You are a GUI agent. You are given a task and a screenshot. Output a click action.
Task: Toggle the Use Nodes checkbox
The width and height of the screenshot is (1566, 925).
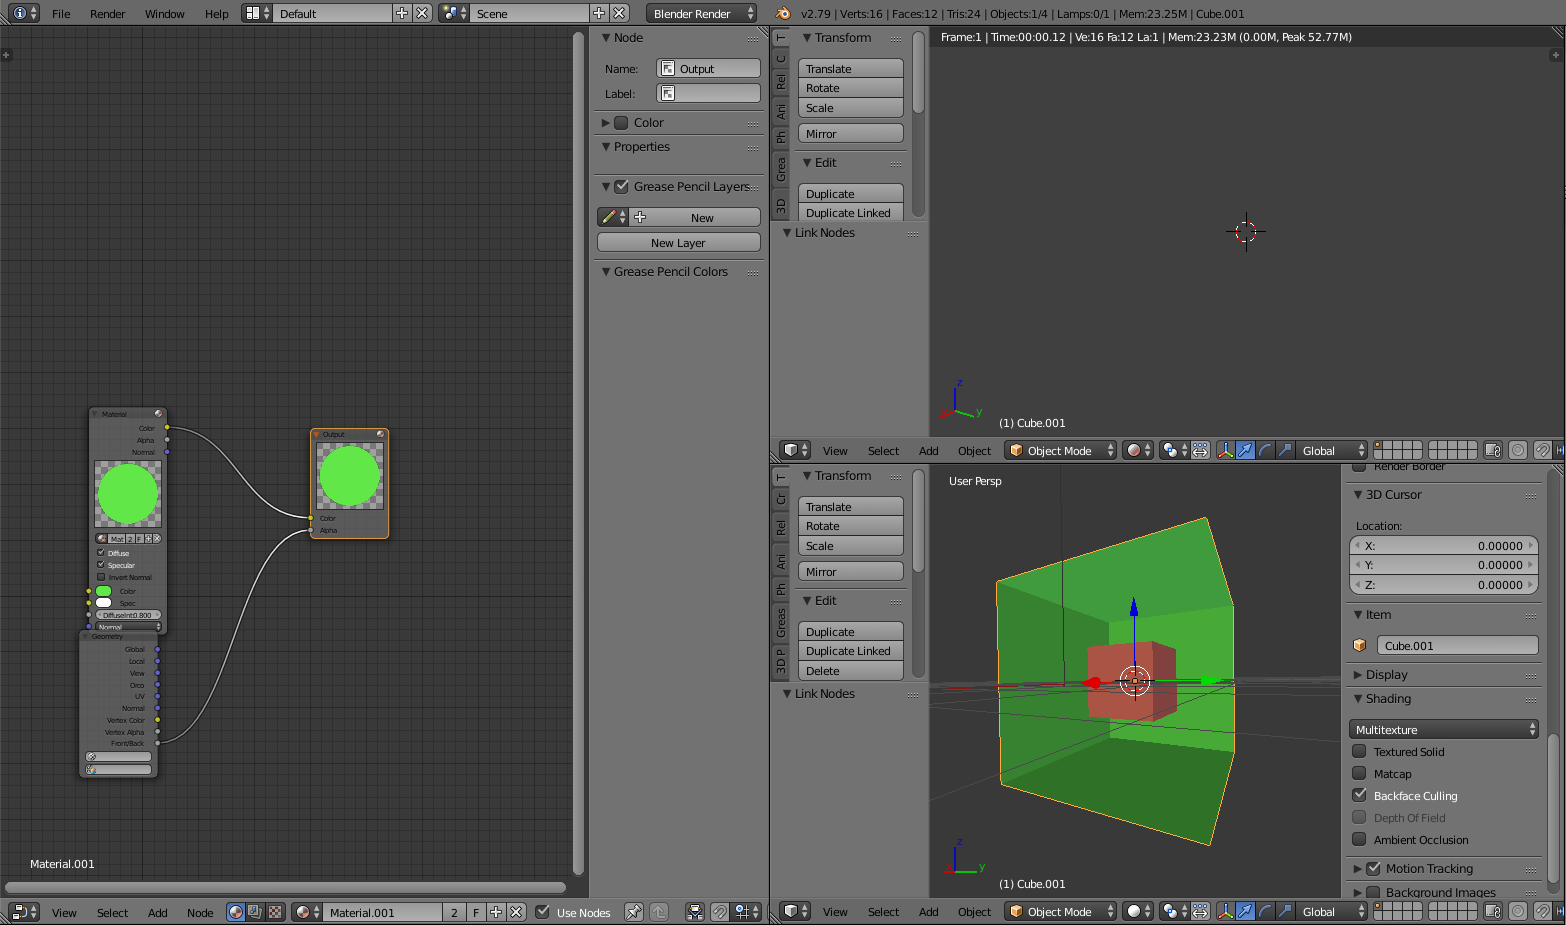542,912
